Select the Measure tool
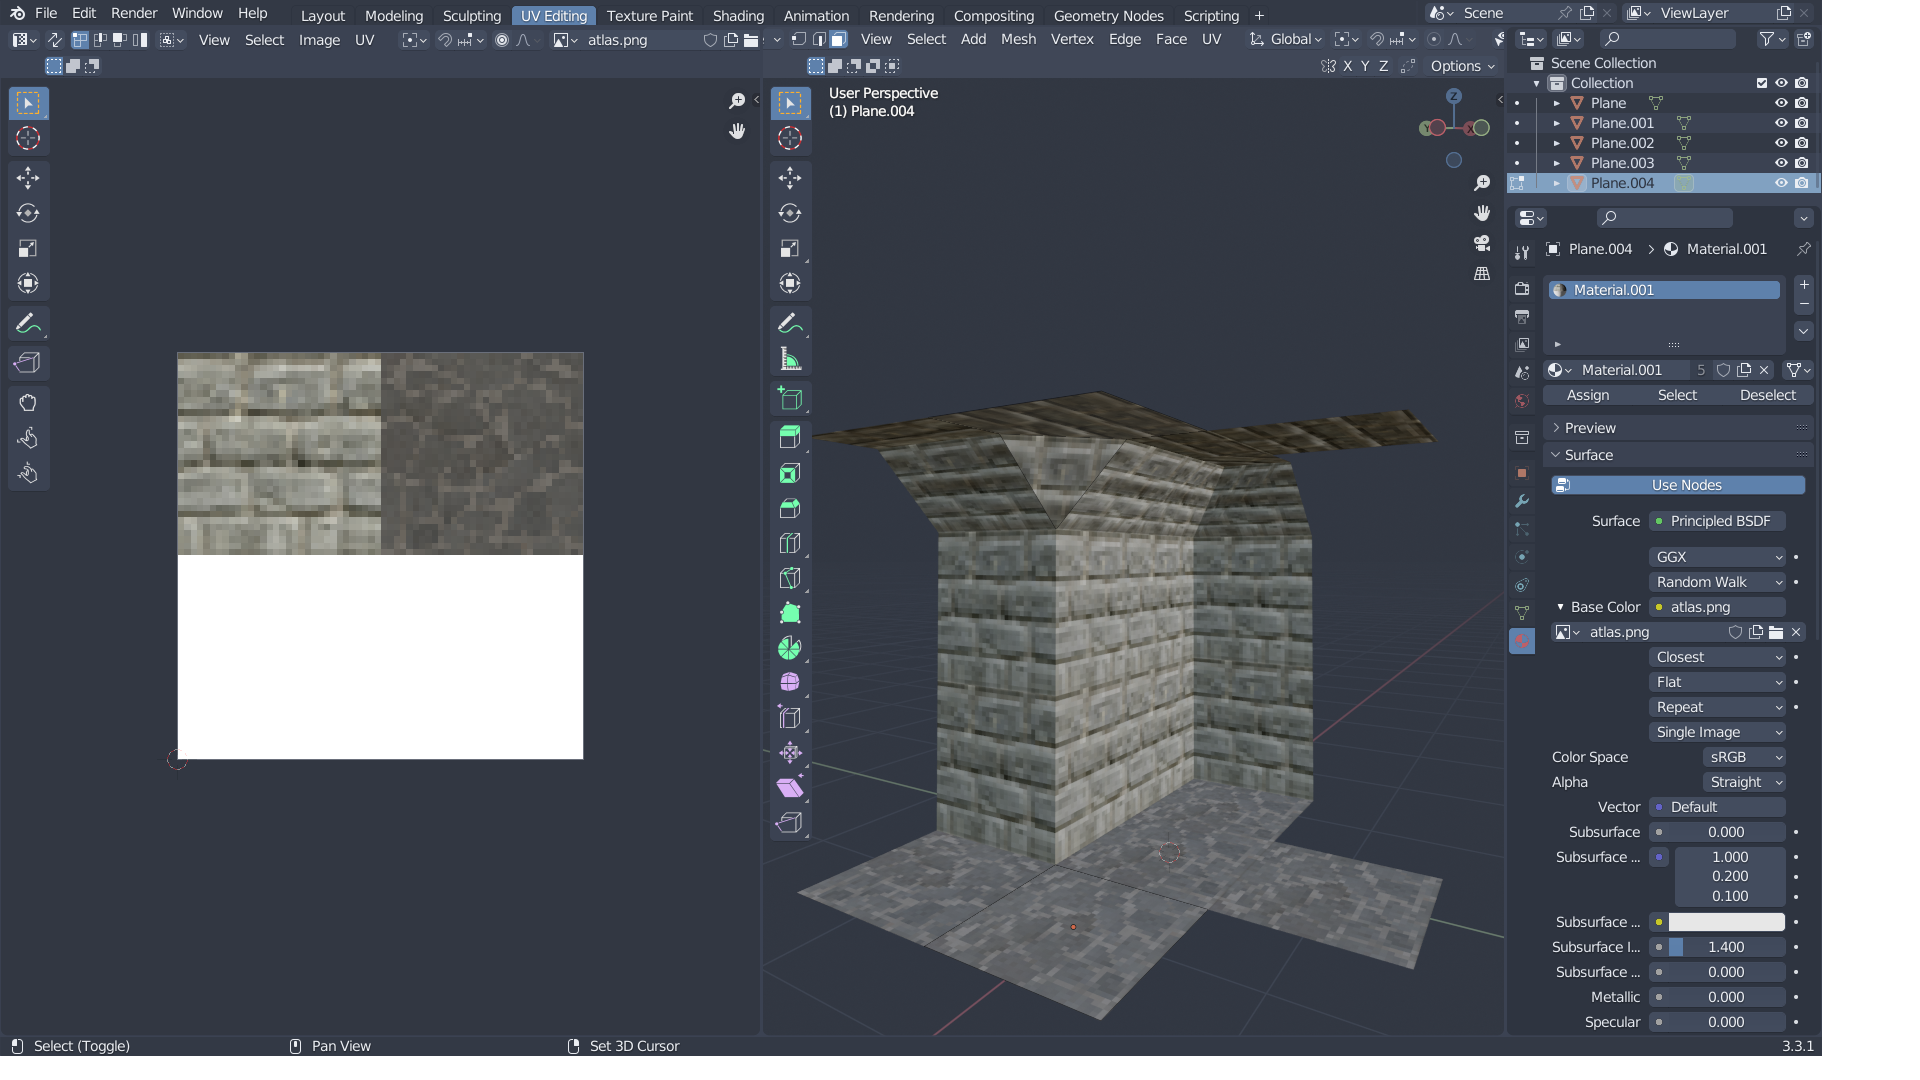The width and height of the screenshot is (1920, 1080). coord(790,358)
